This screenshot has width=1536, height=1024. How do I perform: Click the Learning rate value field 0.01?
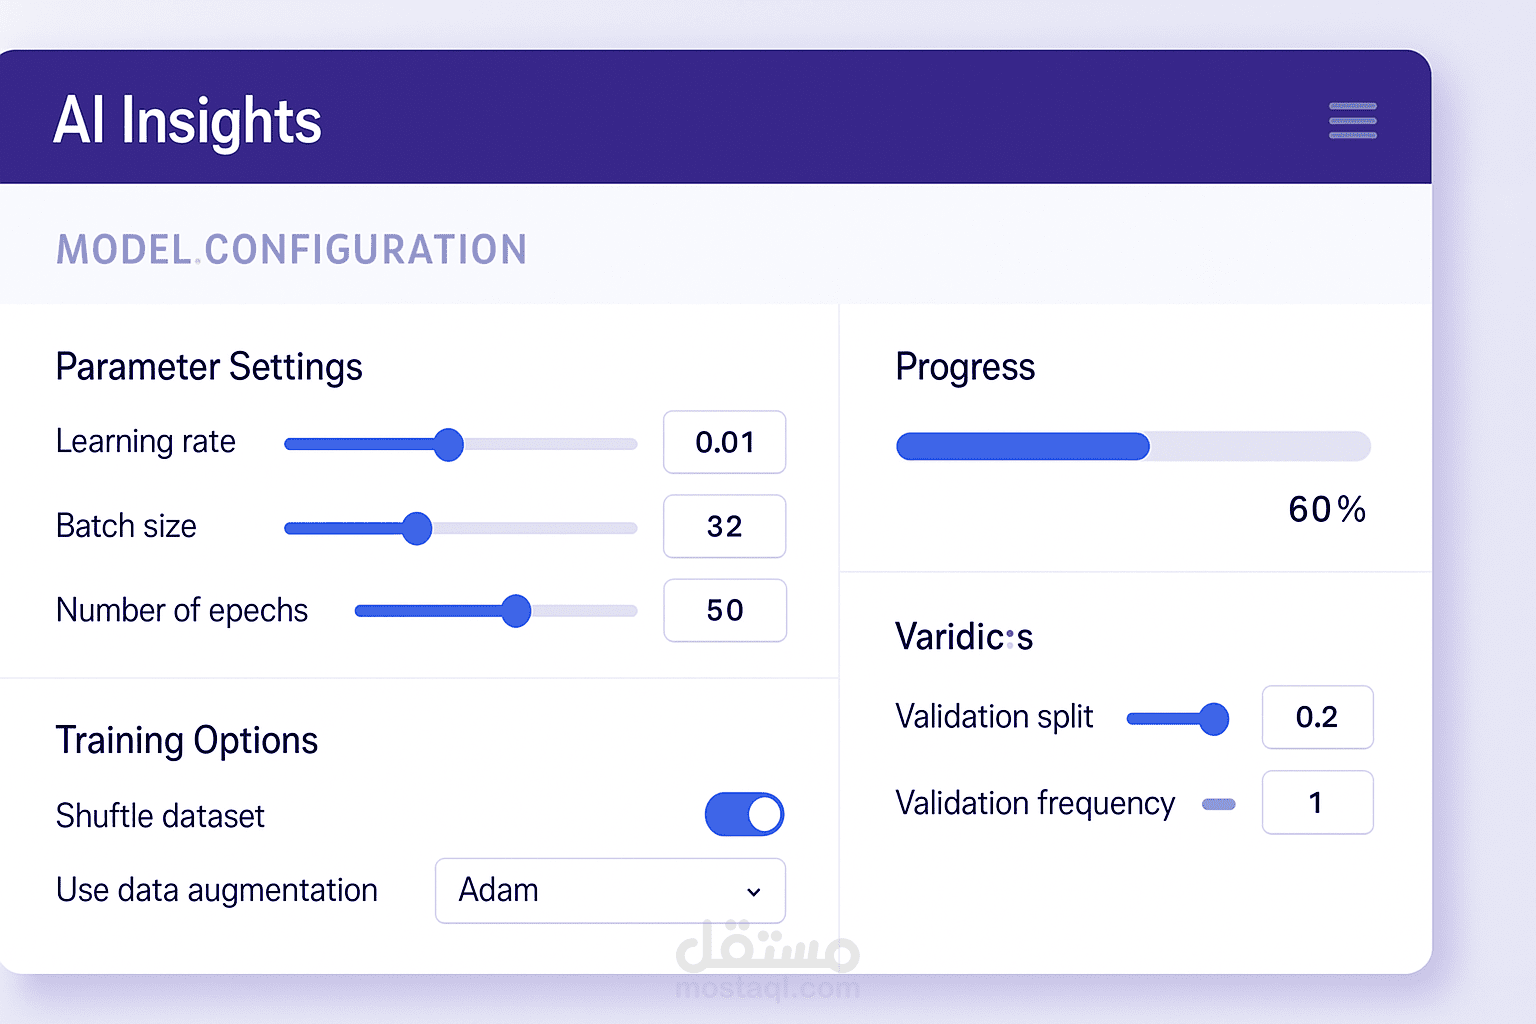tap(725, 442)
